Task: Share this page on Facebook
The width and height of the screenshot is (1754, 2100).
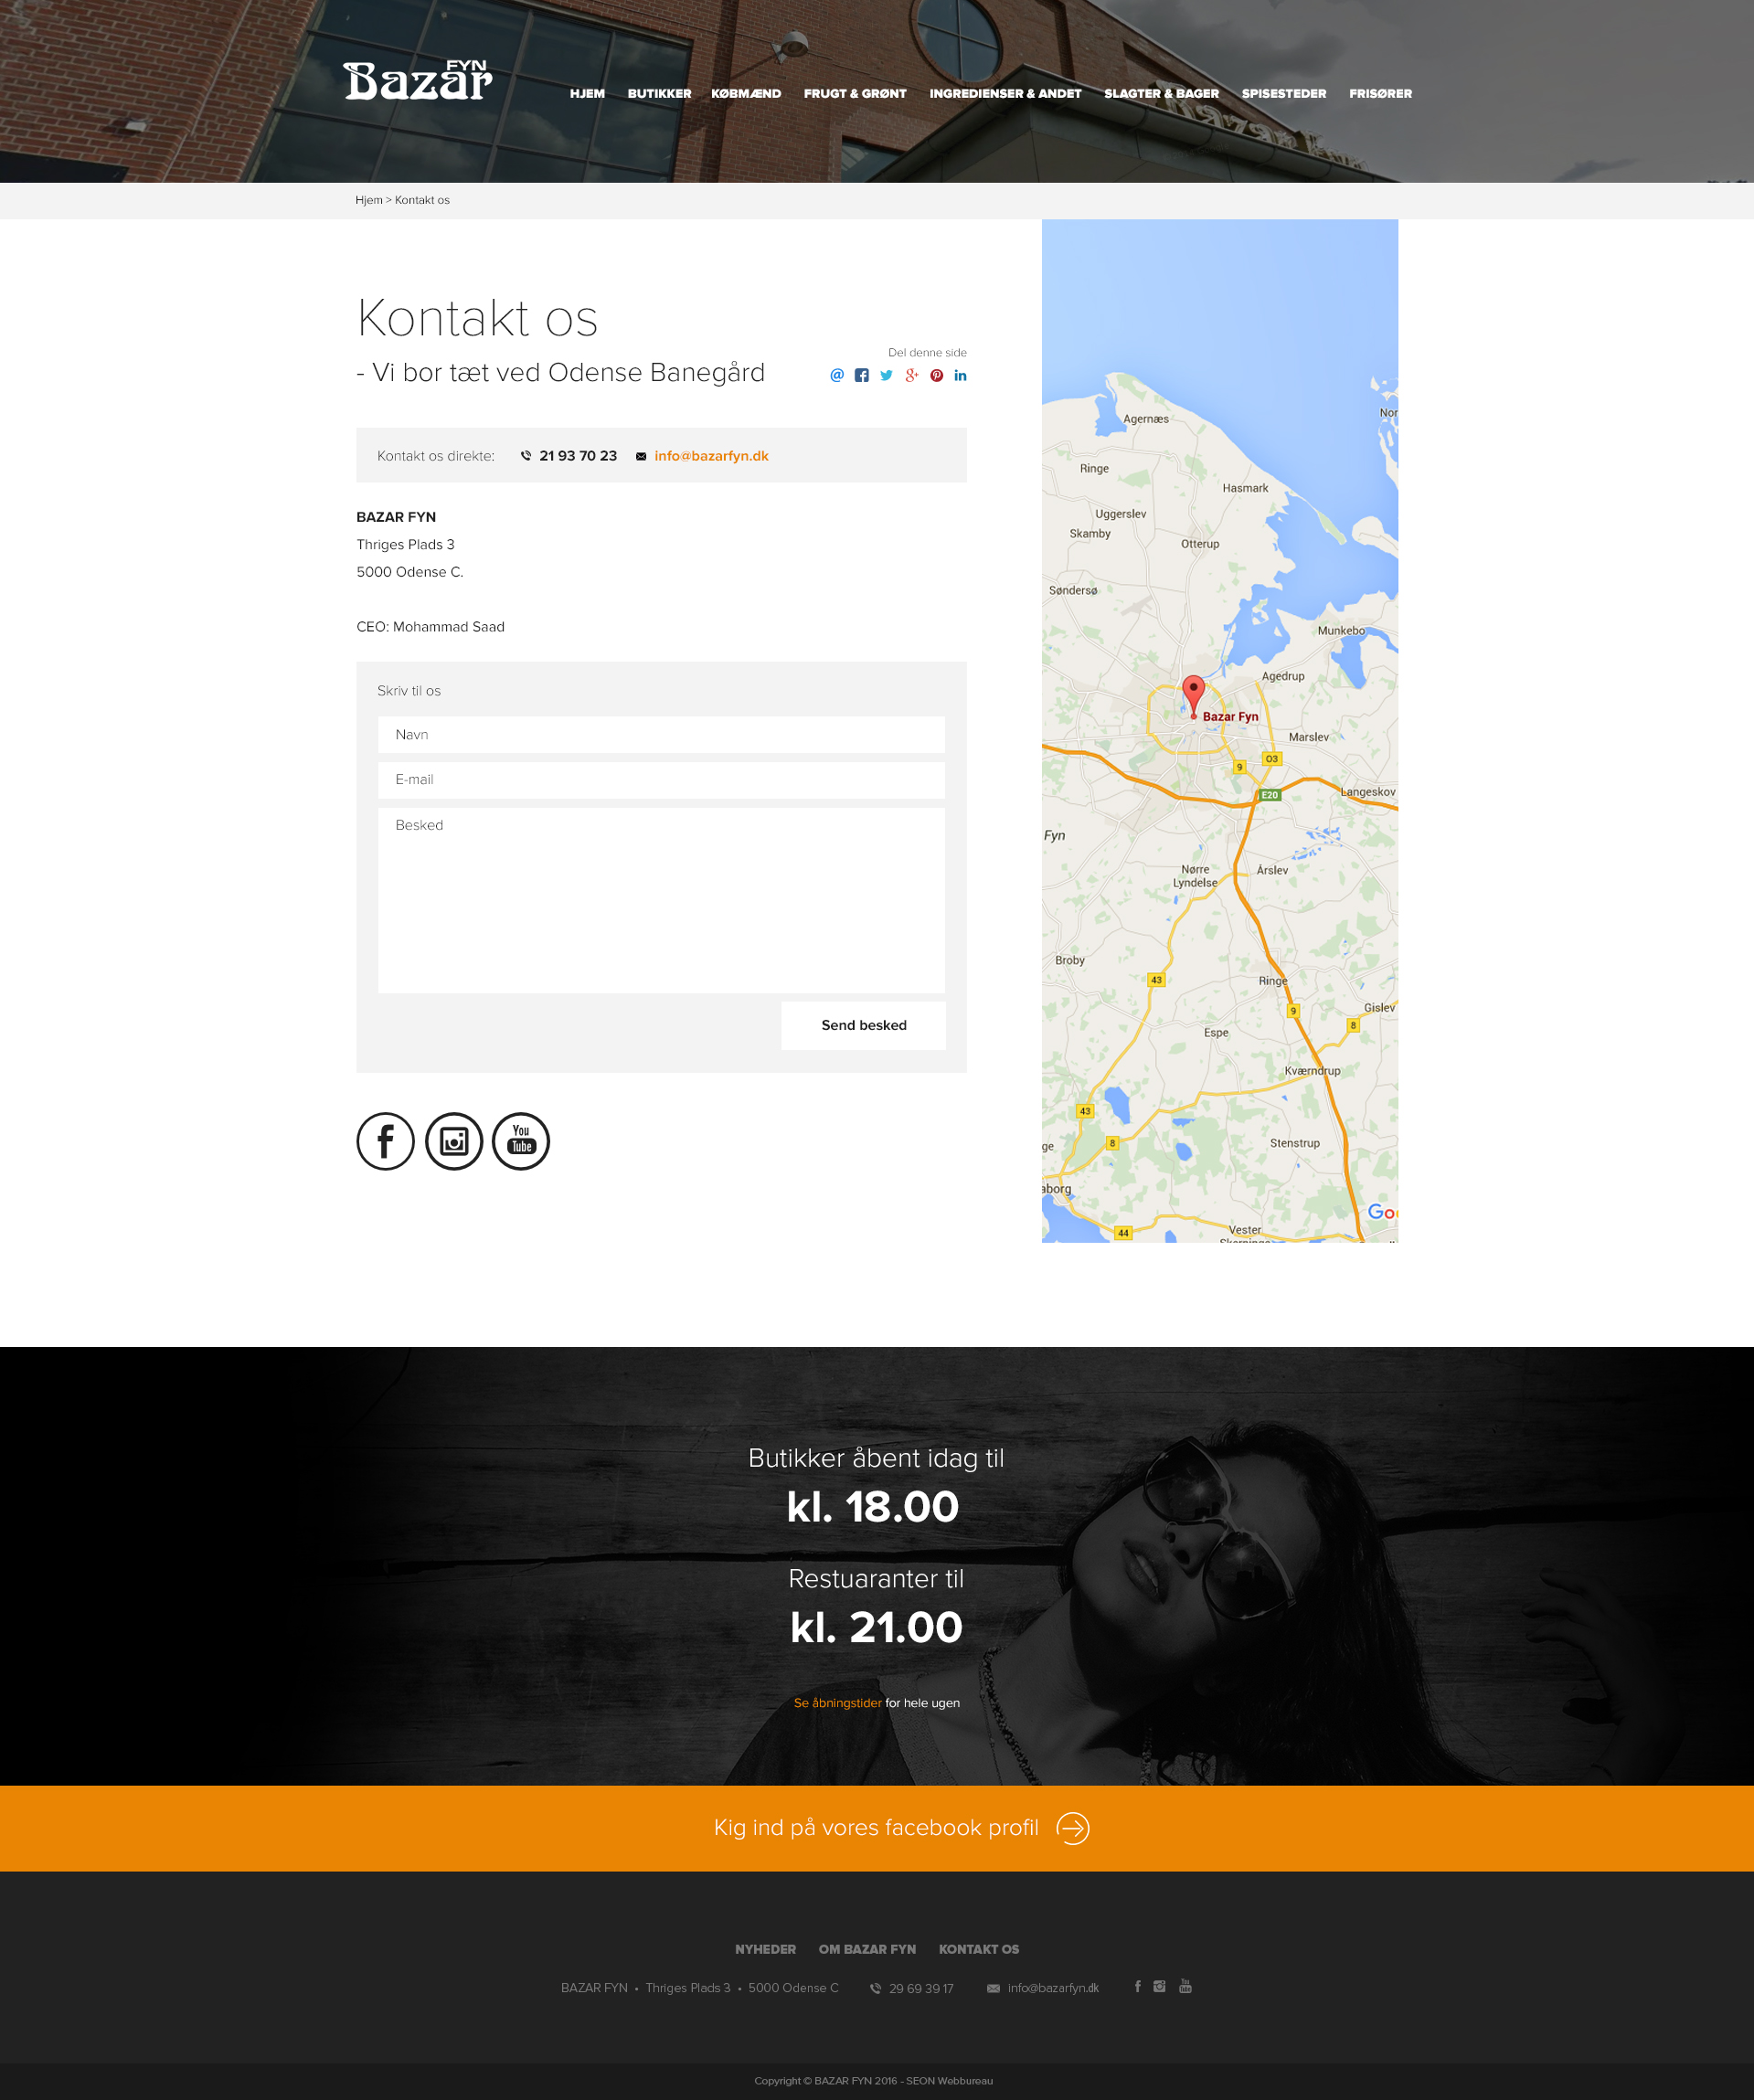Action: [862, 375]
